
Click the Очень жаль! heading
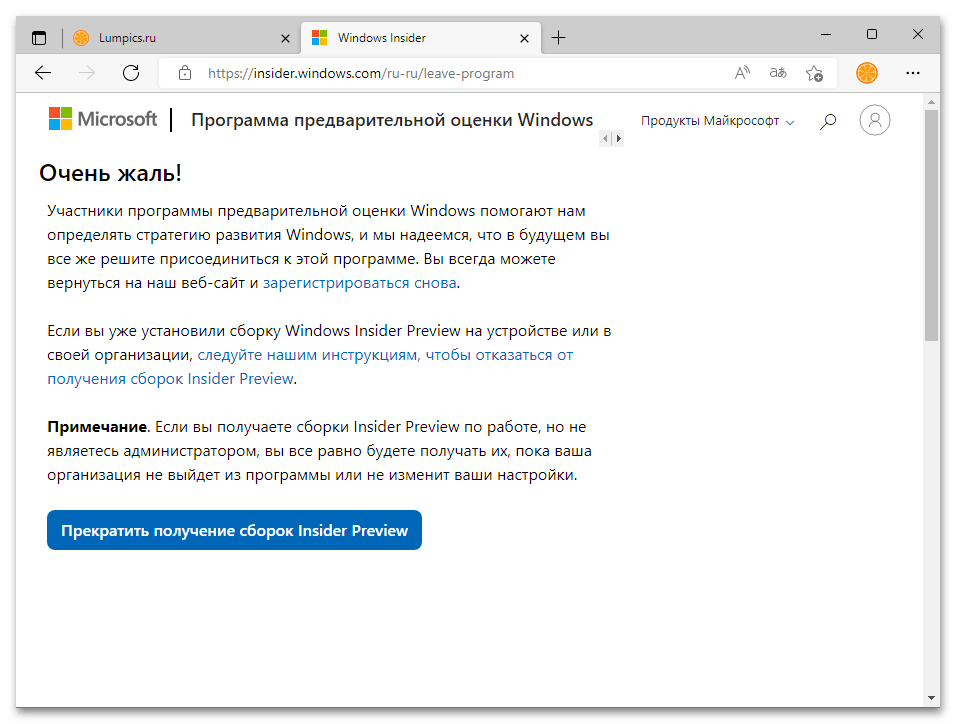110,173
